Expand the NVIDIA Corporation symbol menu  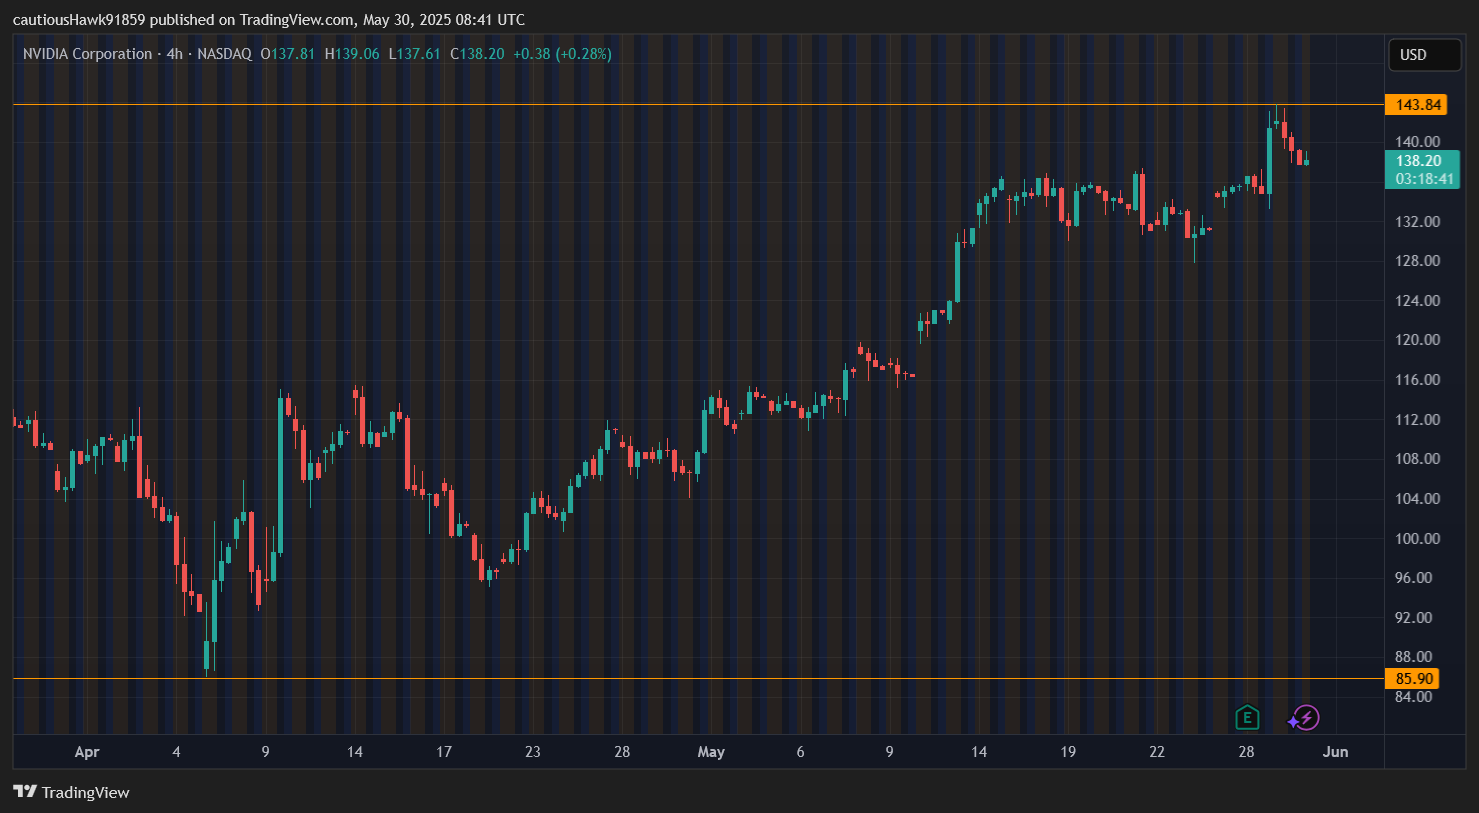coord(87,53)
